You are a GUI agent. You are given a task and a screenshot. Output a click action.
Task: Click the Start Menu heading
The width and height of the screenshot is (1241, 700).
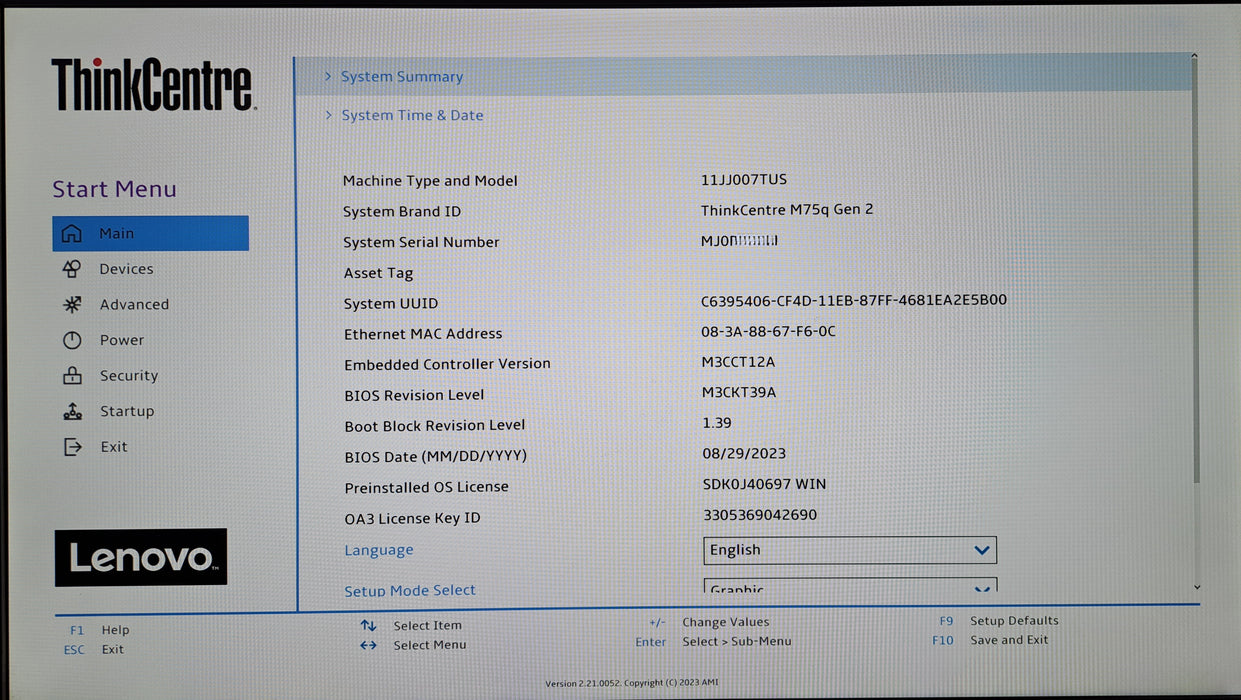click(x=114, y=189)
